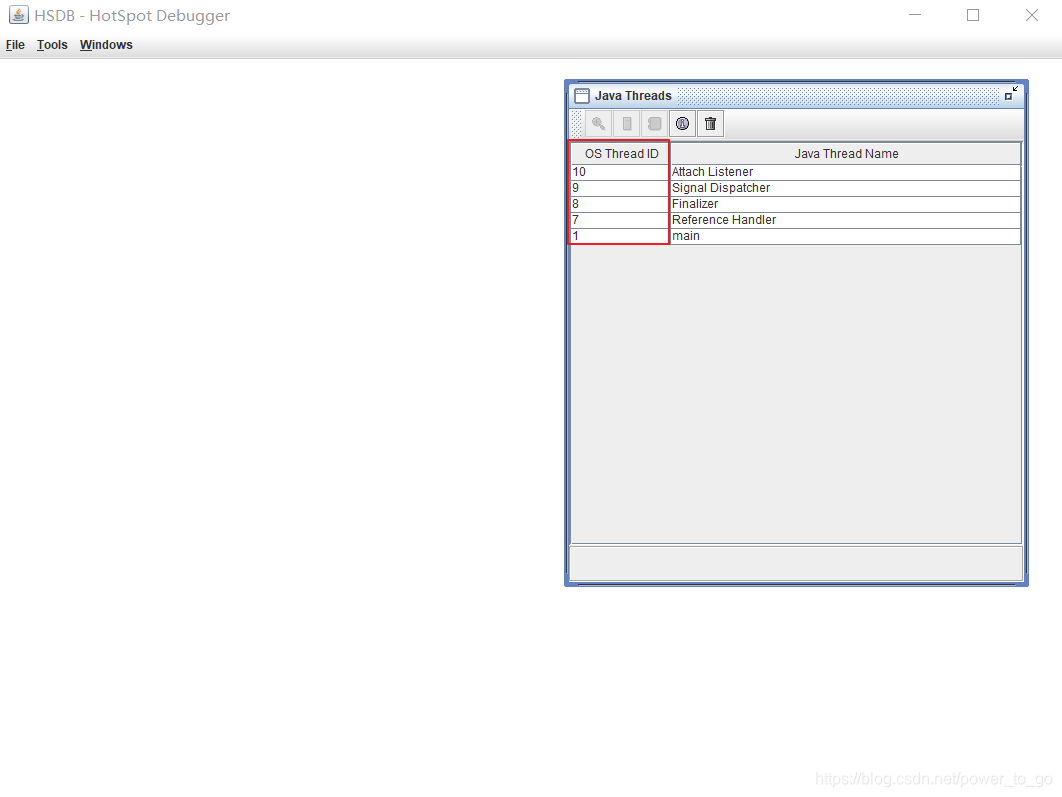1062x797 pixels.
Task: Select the Attach Listener thread row
Action: pyautogui.click(x=796, y=172)
